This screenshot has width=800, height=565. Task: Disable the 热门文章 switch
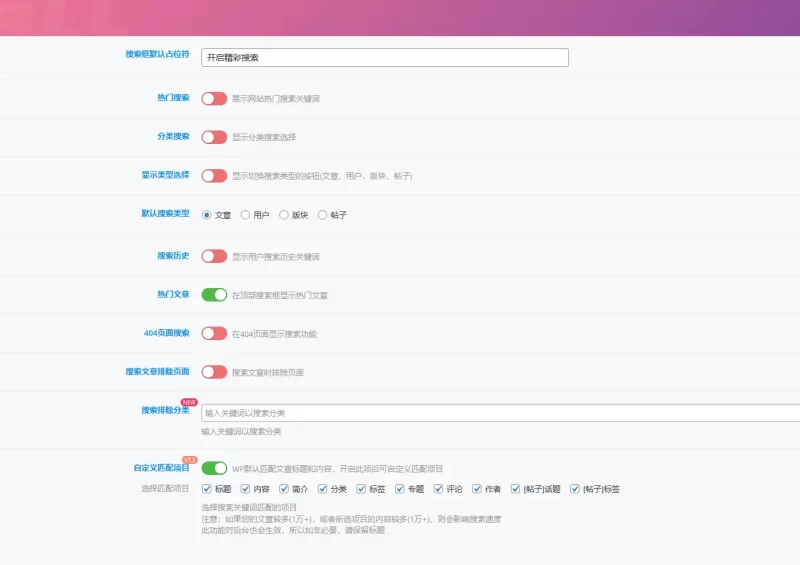point(214,295)
